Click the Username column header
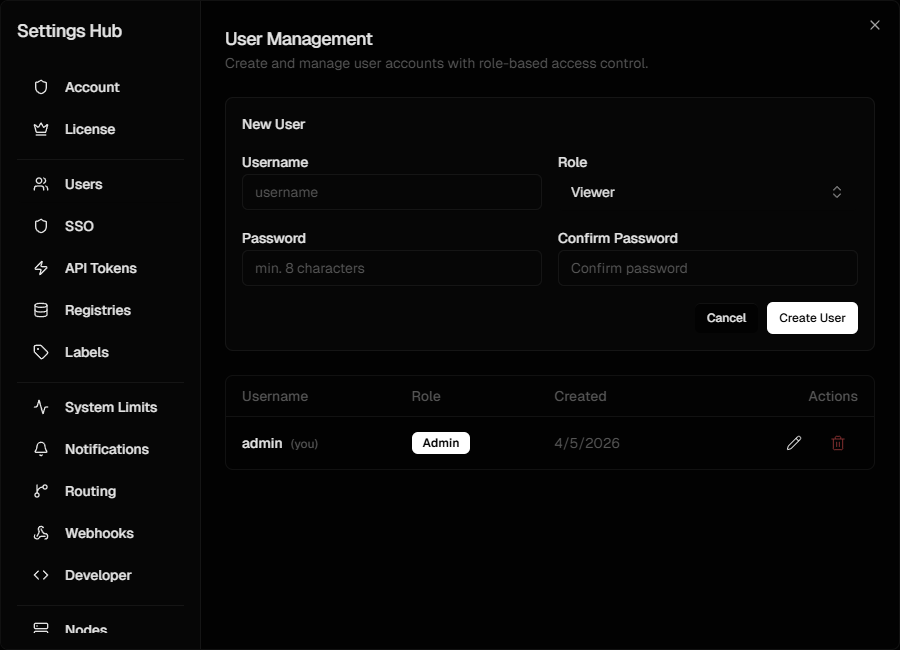 click(x=275, y=396)
